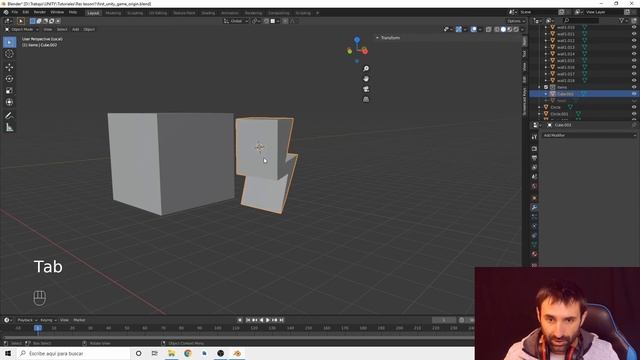Switch to wireframe viewport shading
The image size is (640, 360).
tap(497, 29)
